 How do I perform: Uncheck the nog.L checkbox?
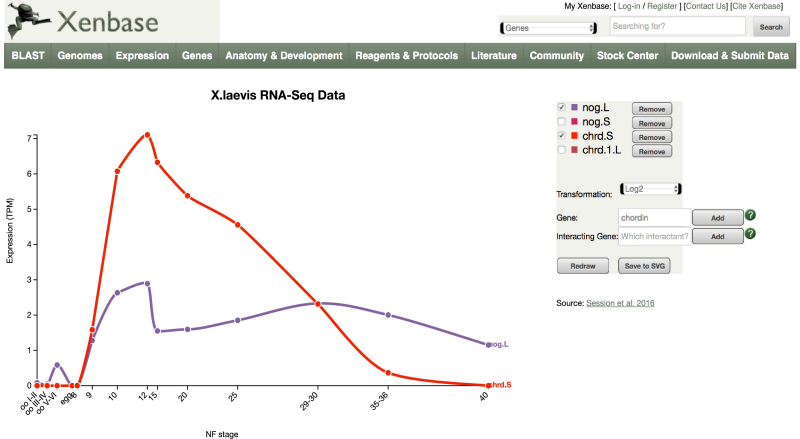click(561, 107)
